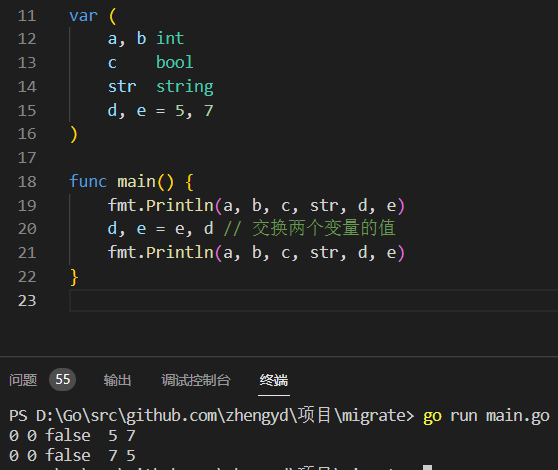Viewport: 558px width, 470px height.
Task: Click terminal output line '0 0 false 7 5'
Action: [x=72, y=455]
